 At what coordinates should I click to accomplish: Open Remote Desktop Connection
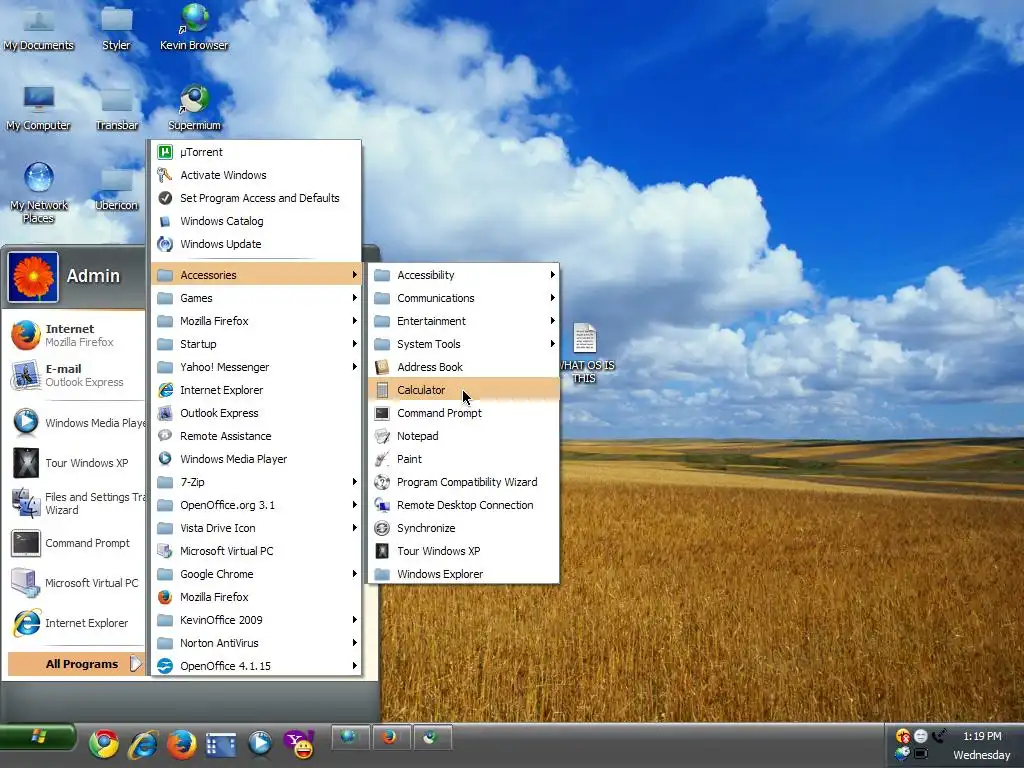click(464, 505)
